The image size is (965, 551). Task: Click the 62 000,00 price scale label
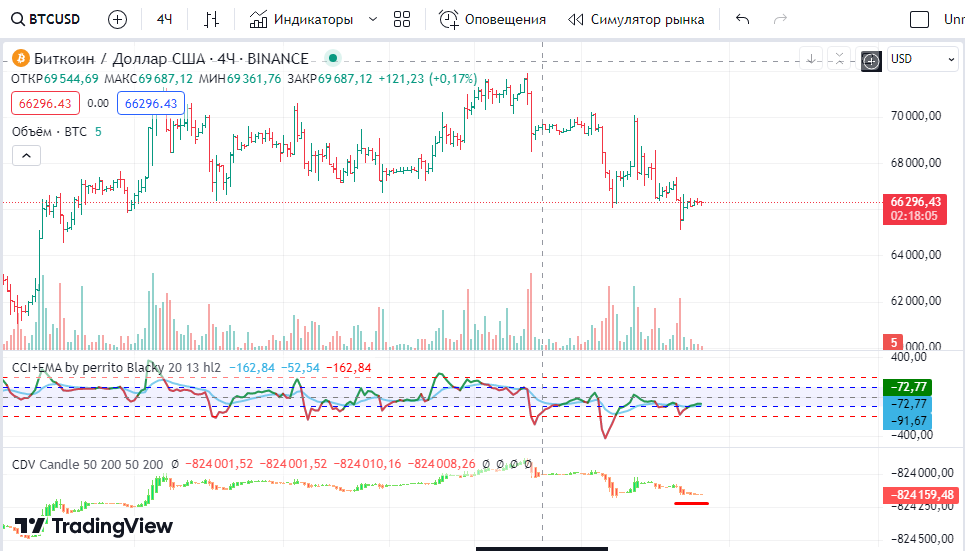[x=916, y=300]
